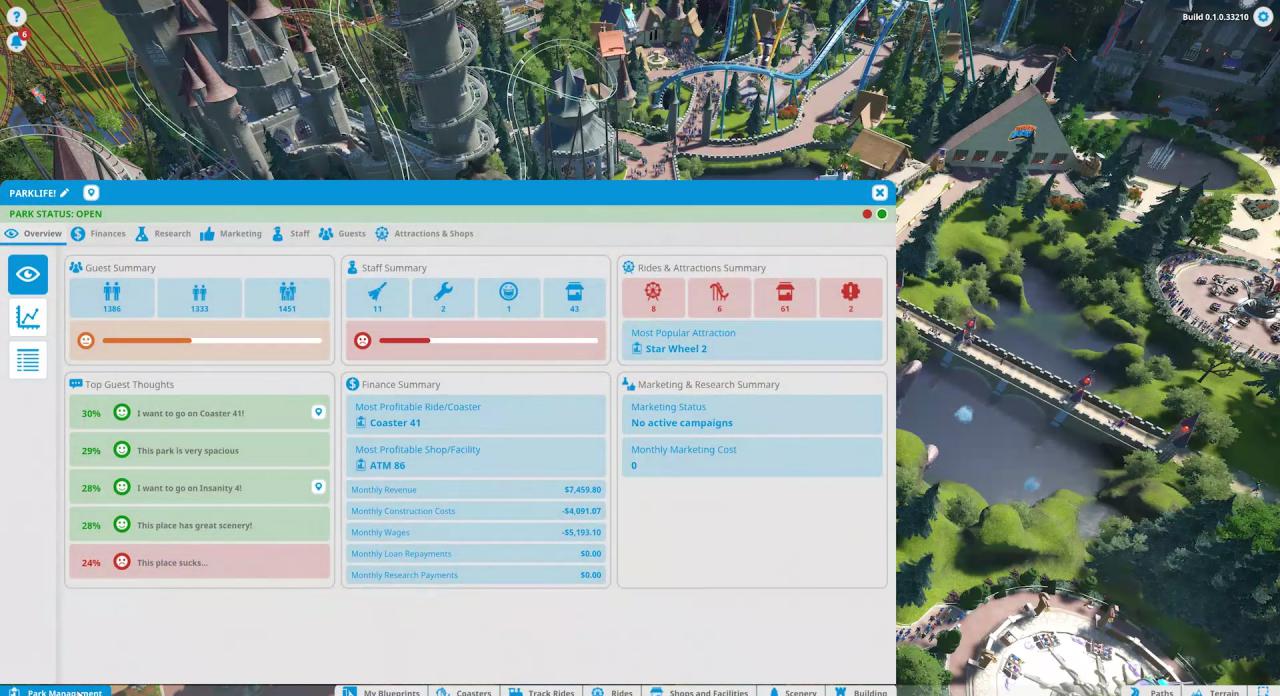Open the Research tab
The width and height of the screenshot is (1280, 696).
(x=163, y=234)
